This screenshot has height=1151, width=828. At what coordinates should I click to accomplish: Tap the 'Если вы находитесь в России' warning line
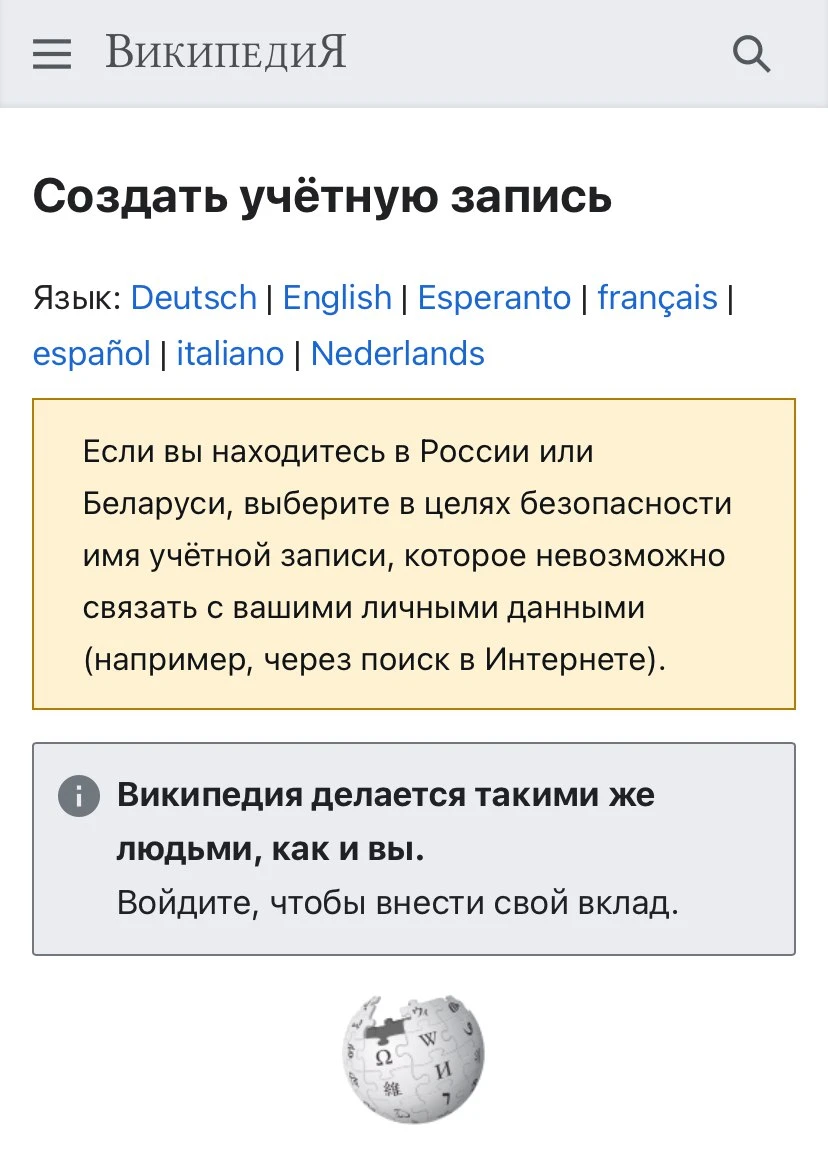(338, 452)
